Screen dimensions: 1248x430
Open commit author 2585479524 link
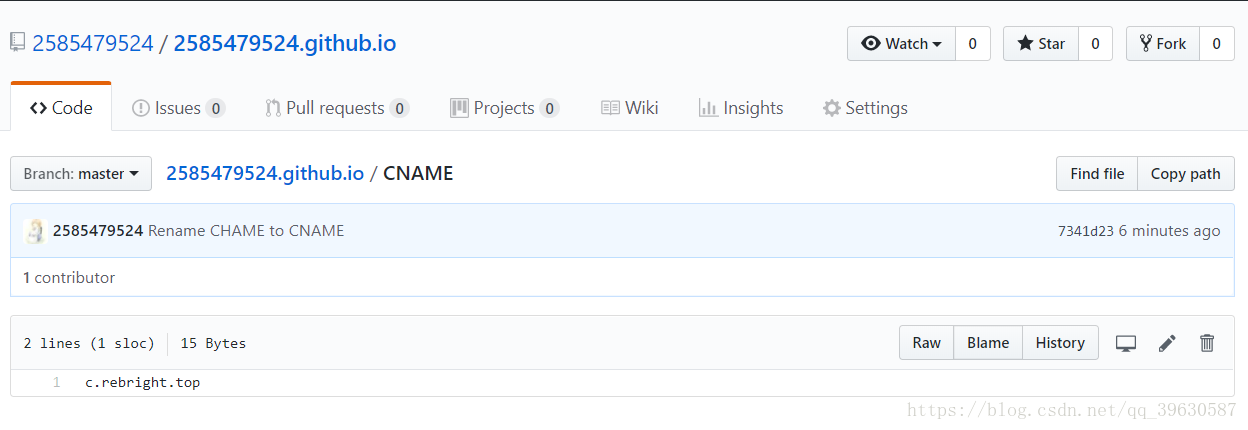pyautogui.click(x=98, y=231)
